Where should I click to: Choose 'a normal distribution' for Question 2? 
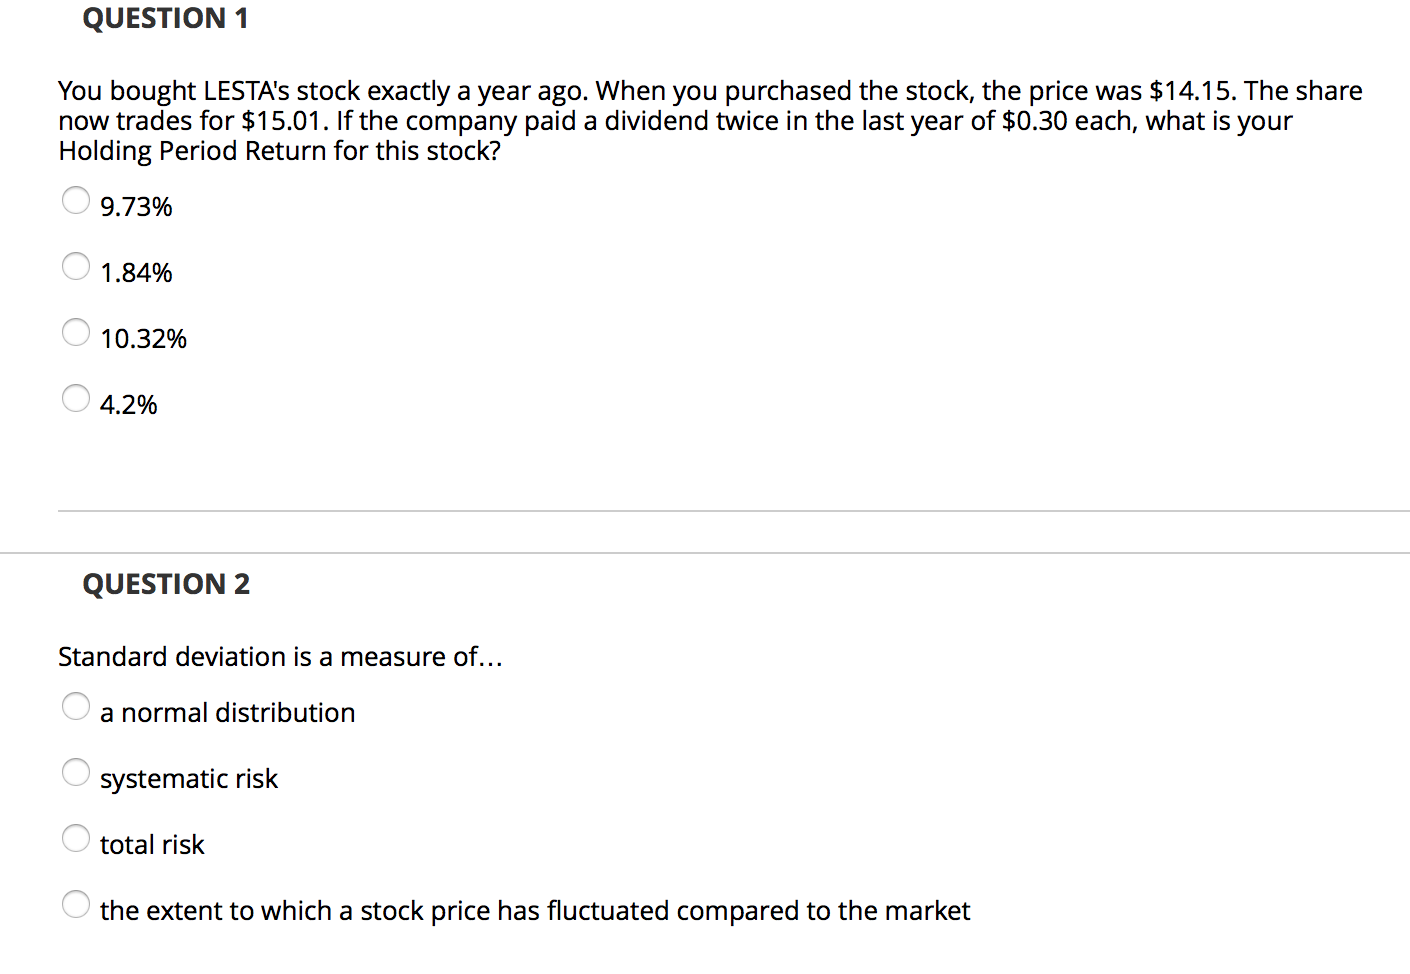coord(76,706)
